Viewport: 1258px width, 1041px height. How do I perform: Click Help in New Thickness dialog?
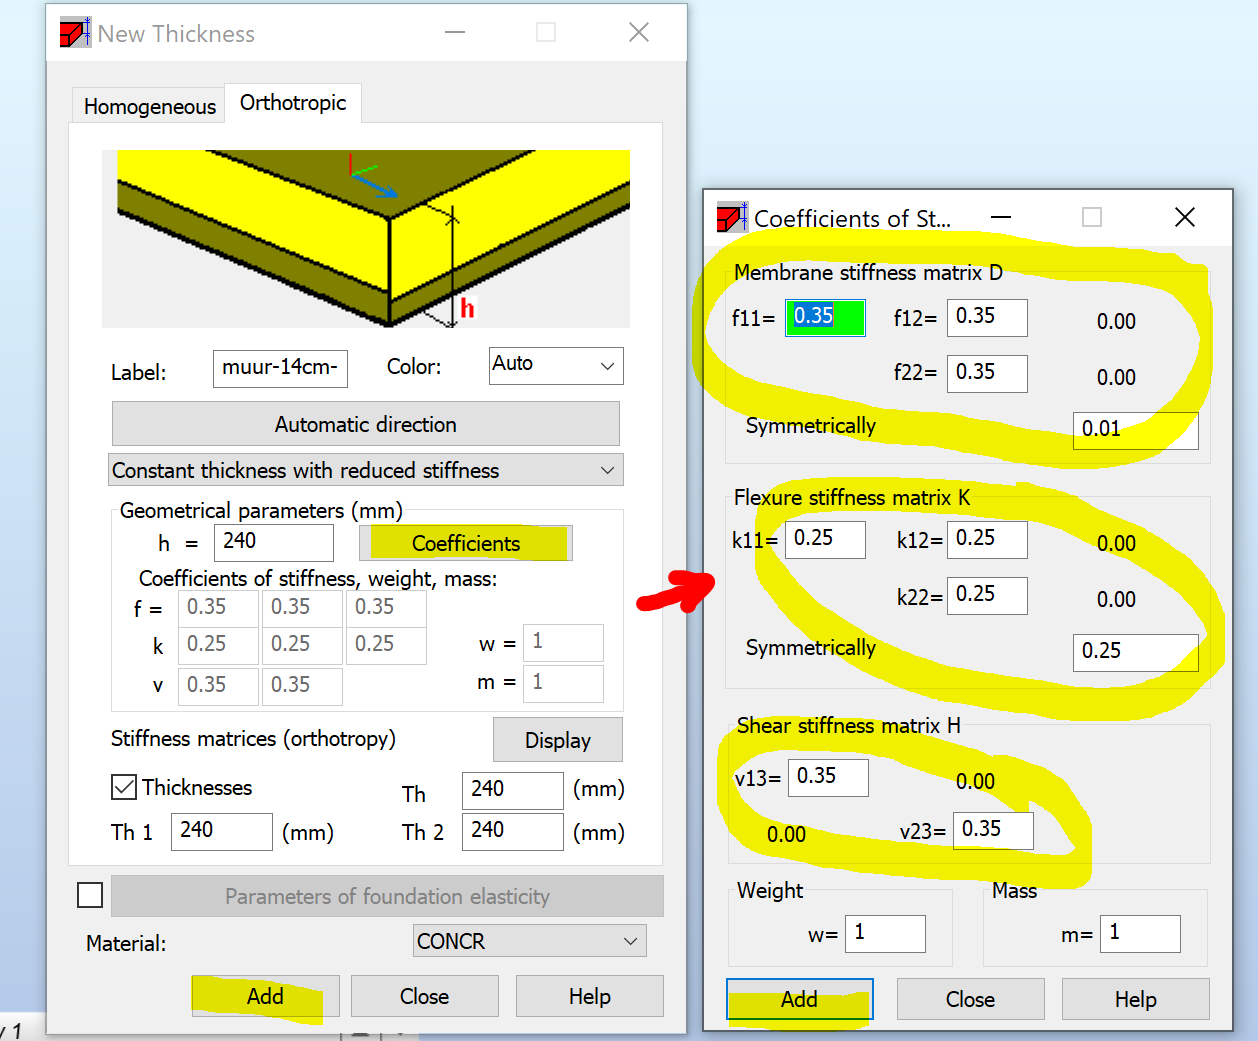[x=589, y=996]
